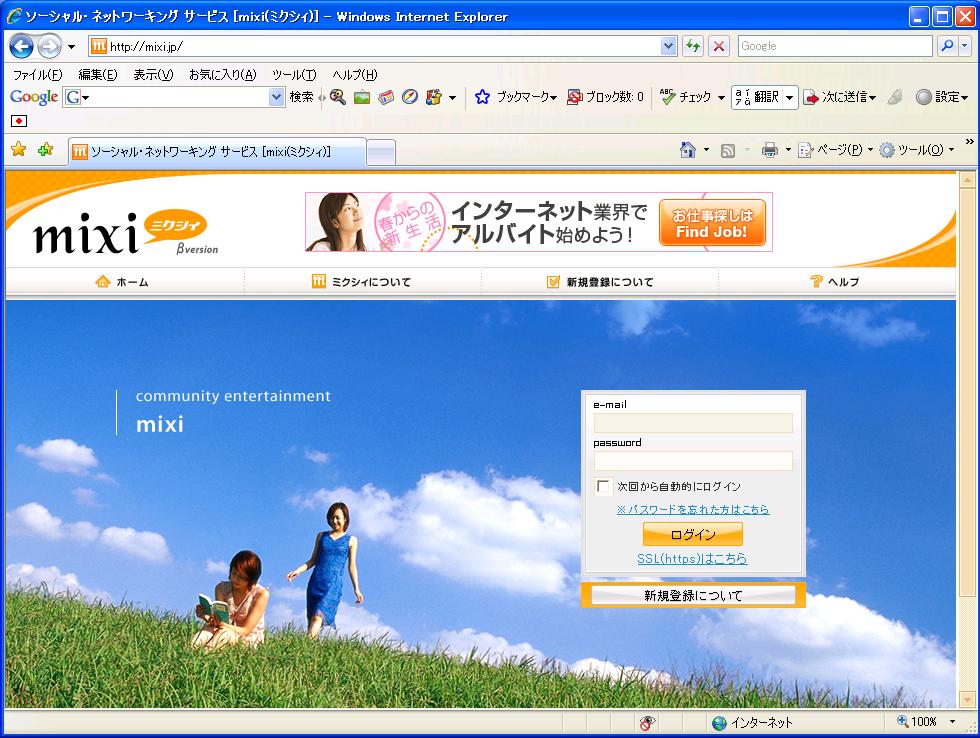Click the mixi favicon in the address bar
Screen dimensions: 980x738
click(99, 46)
